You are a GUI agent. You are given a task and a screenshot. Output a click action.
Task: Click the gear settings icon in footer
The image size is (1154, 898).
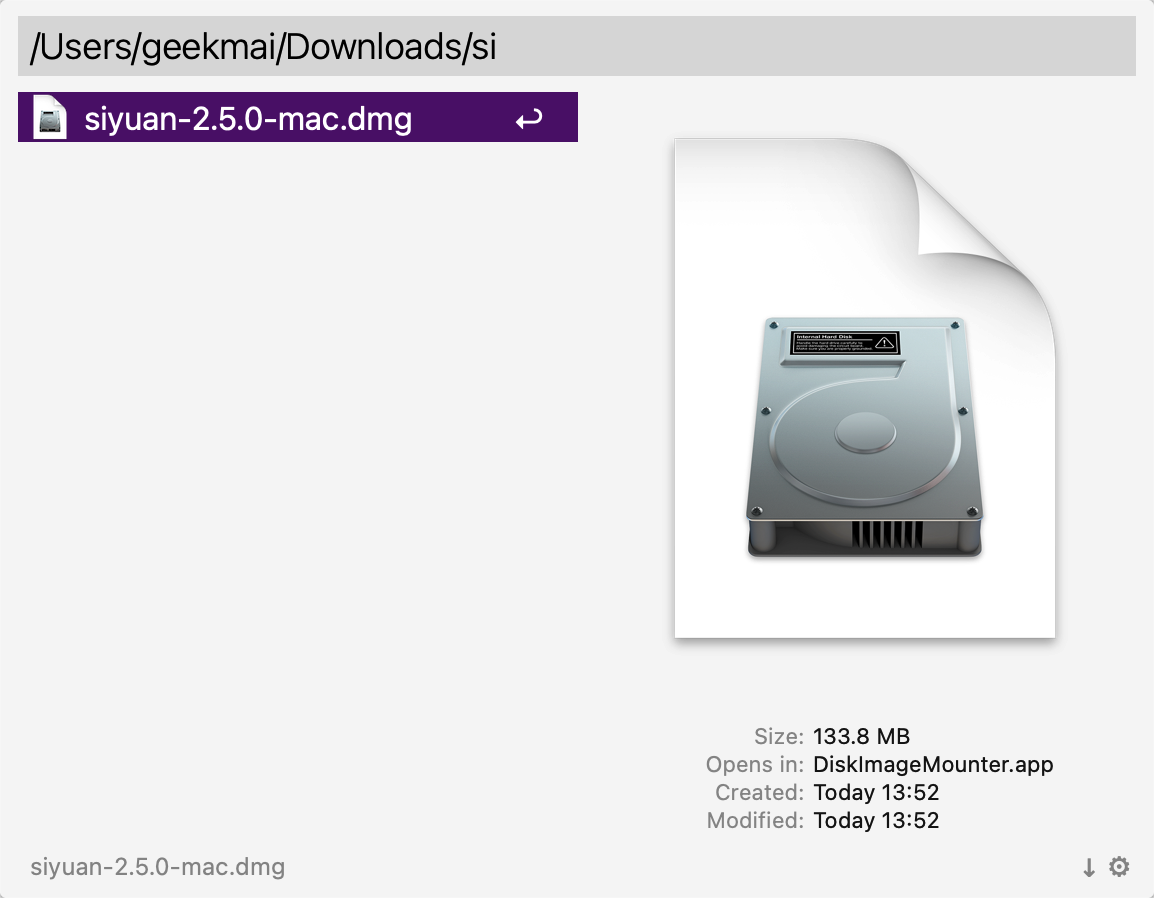[1119, 866]
